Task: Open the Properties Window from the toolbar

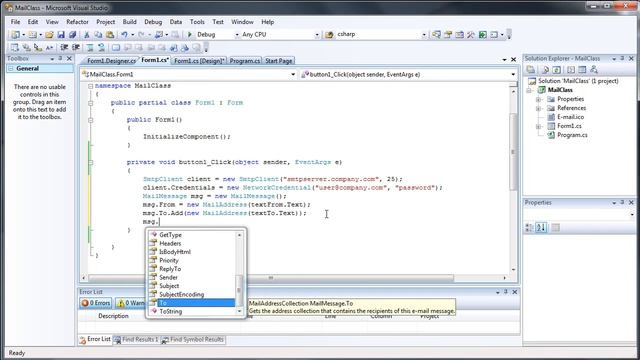Action: pyautogui.click(x=448, y=35)
